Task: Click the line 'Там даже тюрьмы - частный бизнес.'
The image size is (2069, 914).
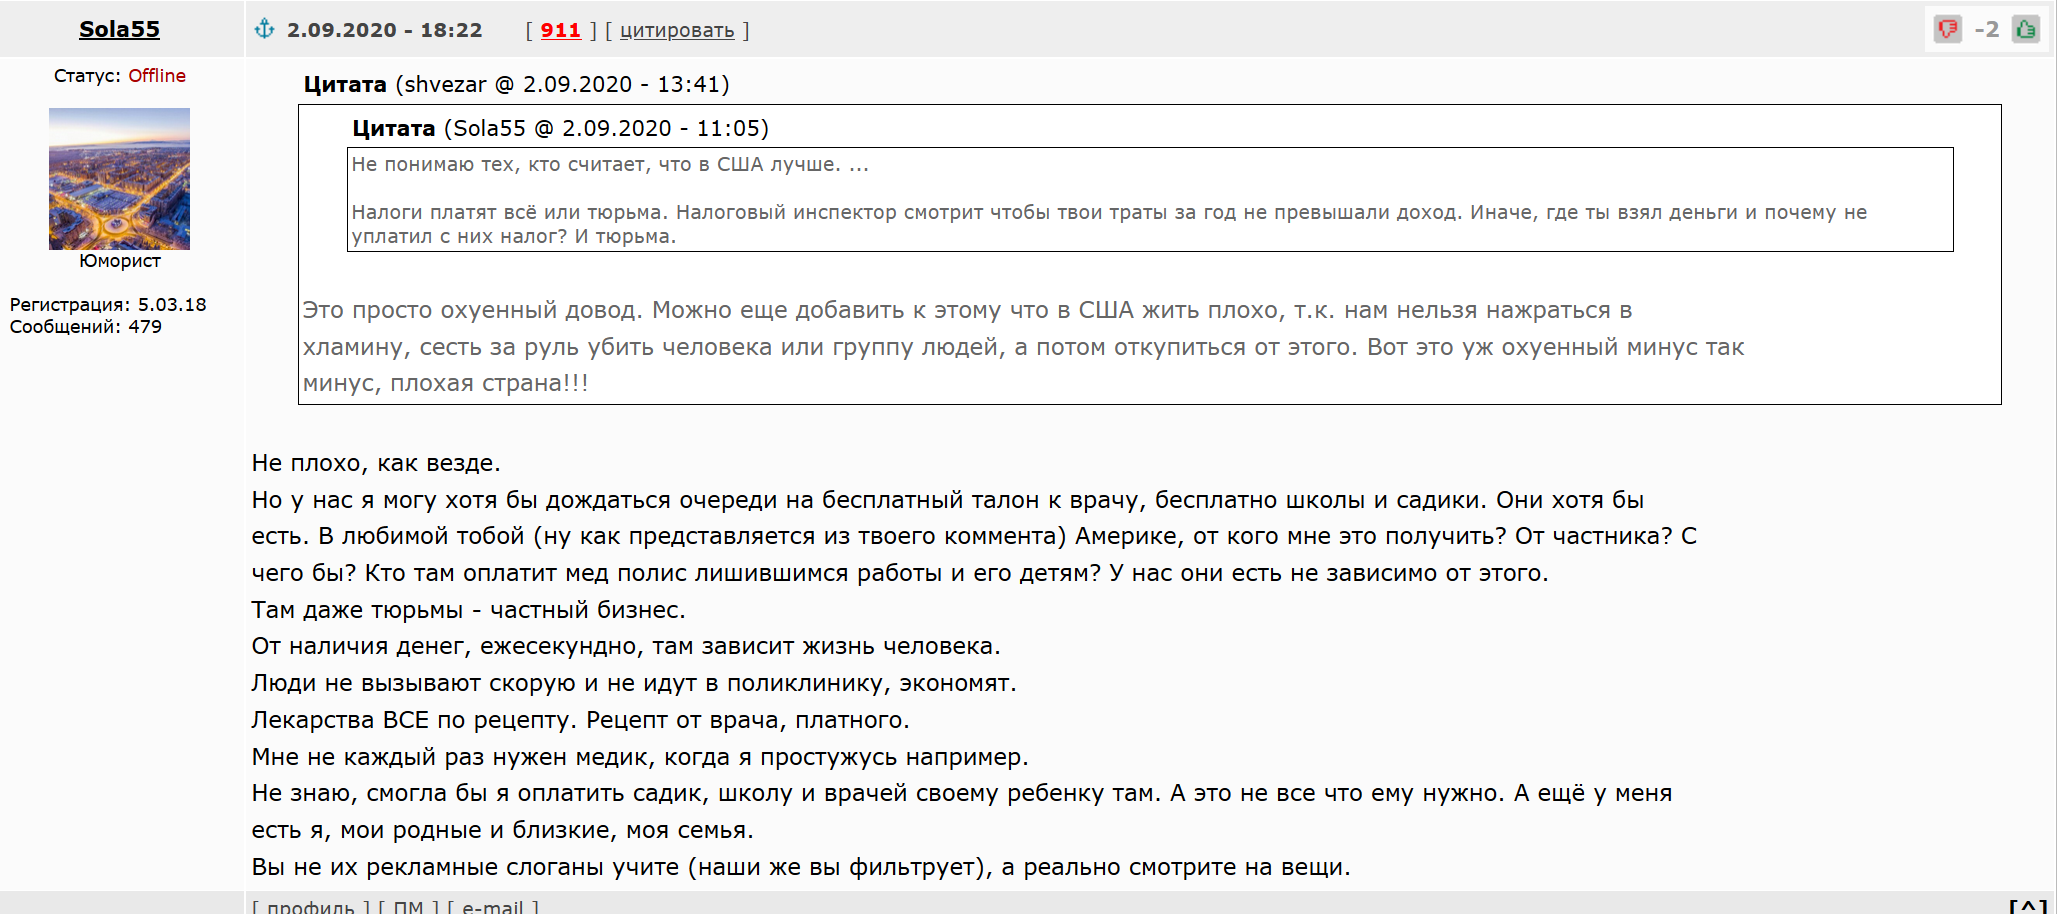Action: (x=469, y=610)
